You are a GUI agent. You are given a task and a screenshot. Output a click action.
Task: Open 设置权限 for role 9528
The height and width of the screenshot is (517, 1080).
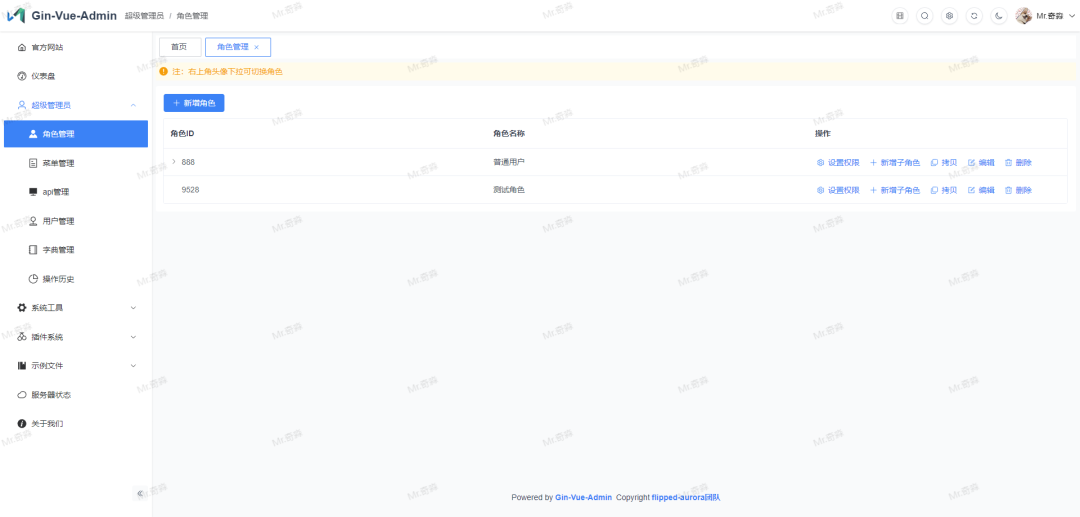coord(838,190)
